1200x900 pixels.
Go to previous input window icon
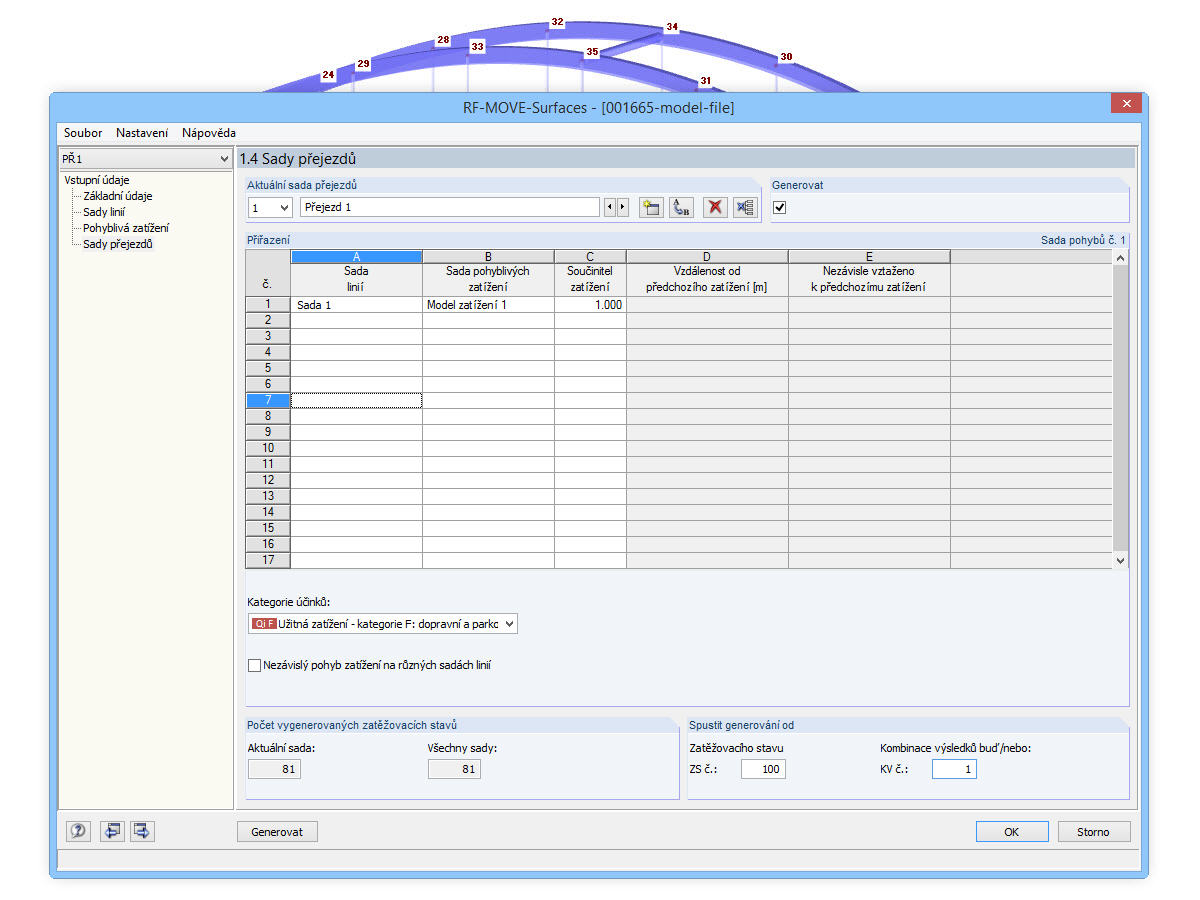pyautogui.click(x=111, y=831)
